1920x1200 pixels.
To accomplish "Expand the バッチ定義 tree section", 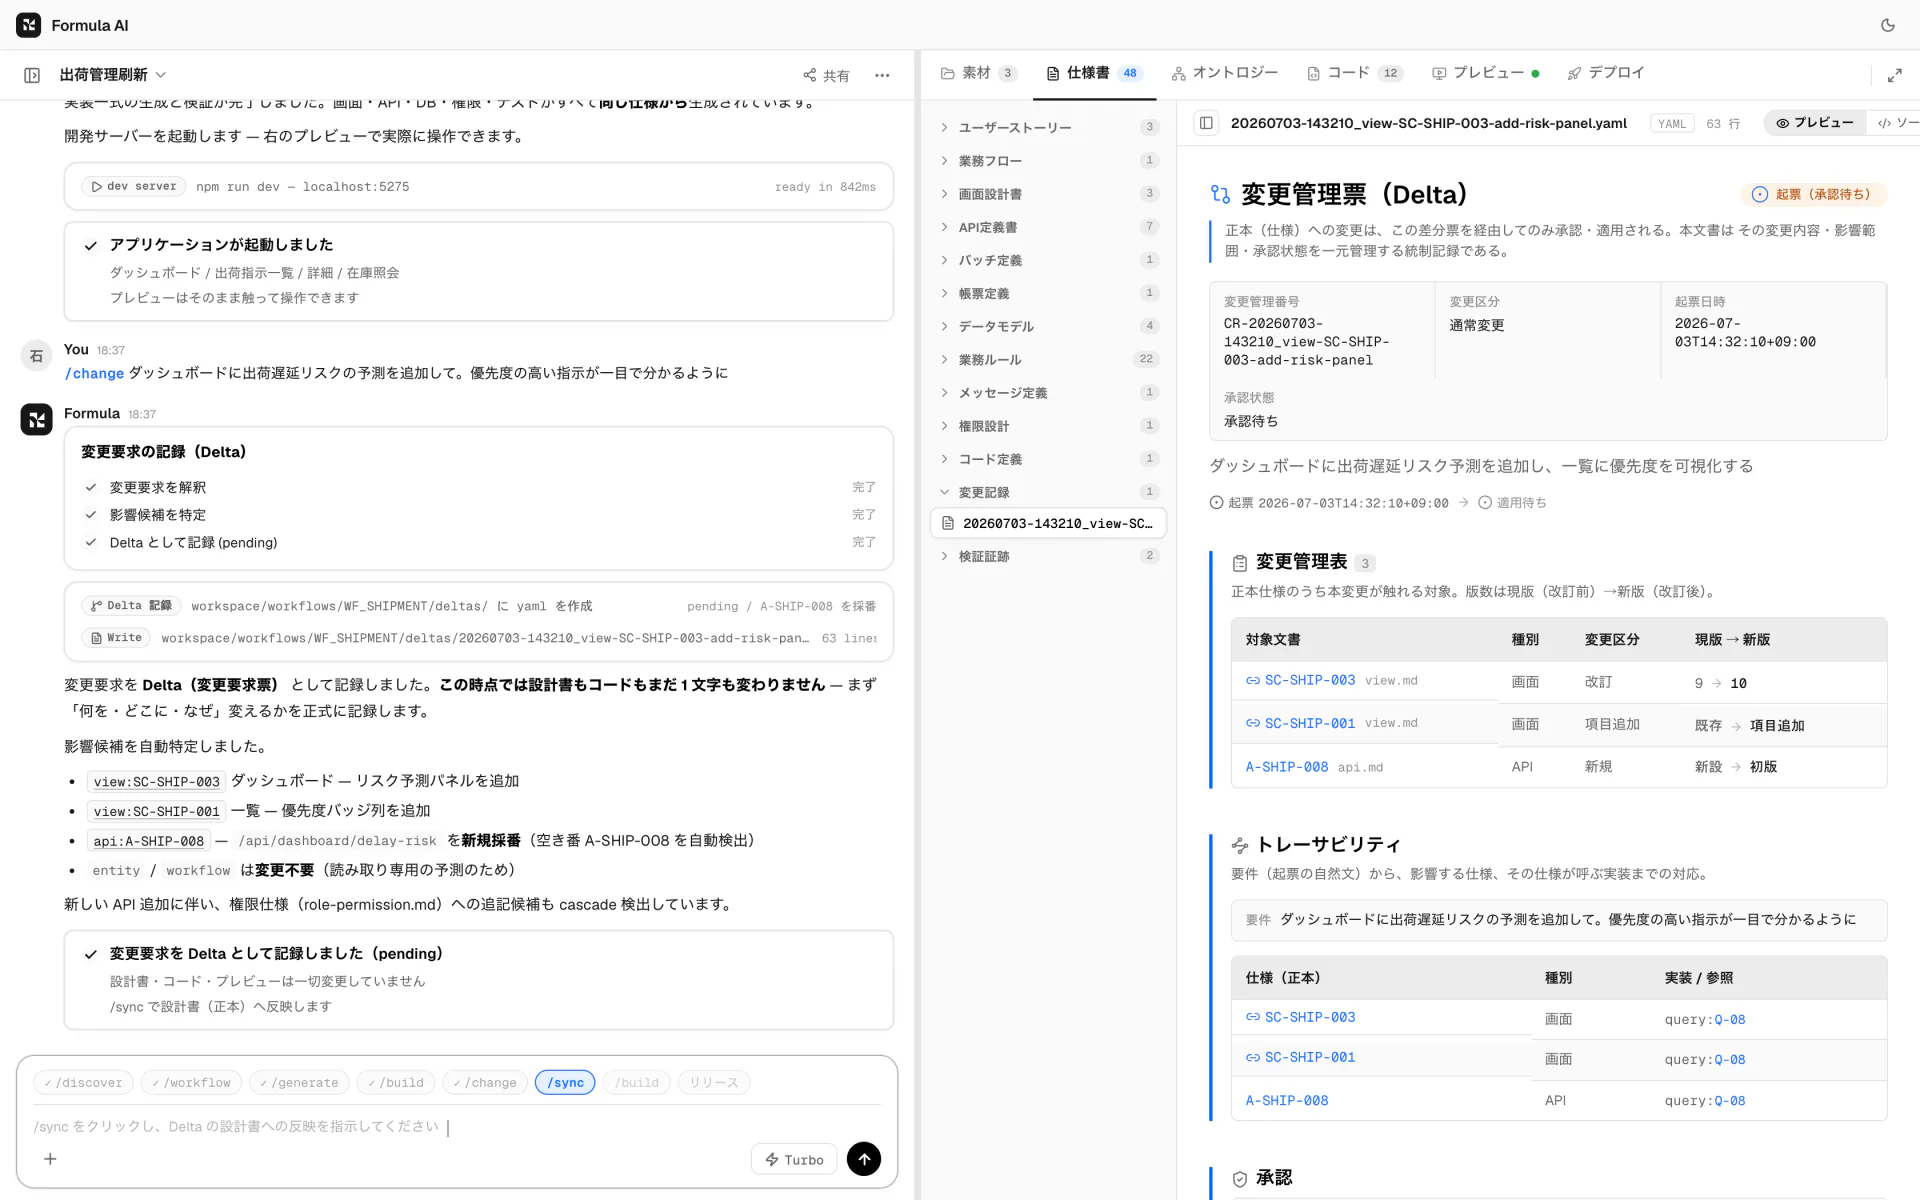I will click(x=1048, y=260).
